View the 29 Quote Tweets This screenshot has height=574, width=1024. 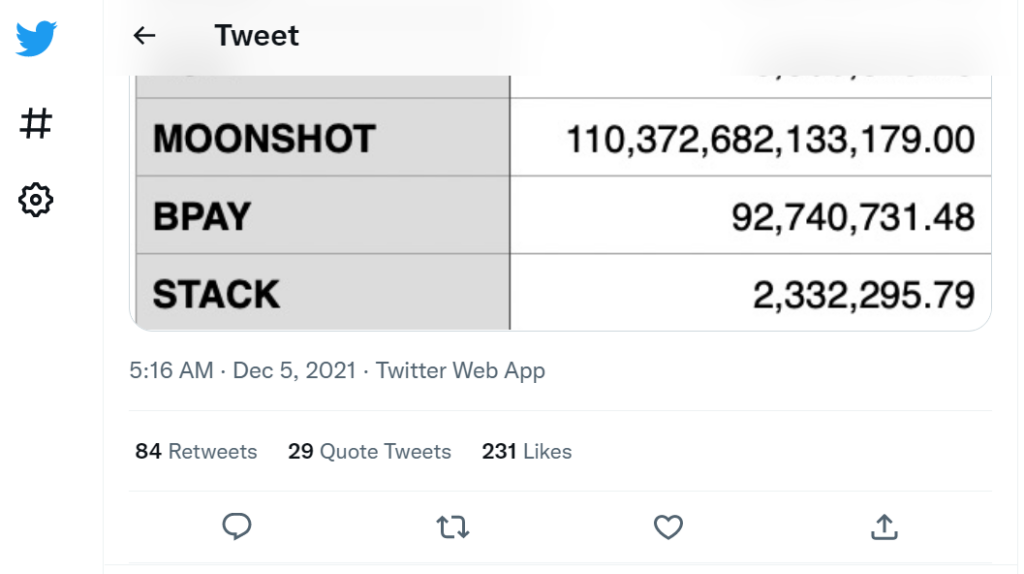pyautogui.click(x=370, y=451)
